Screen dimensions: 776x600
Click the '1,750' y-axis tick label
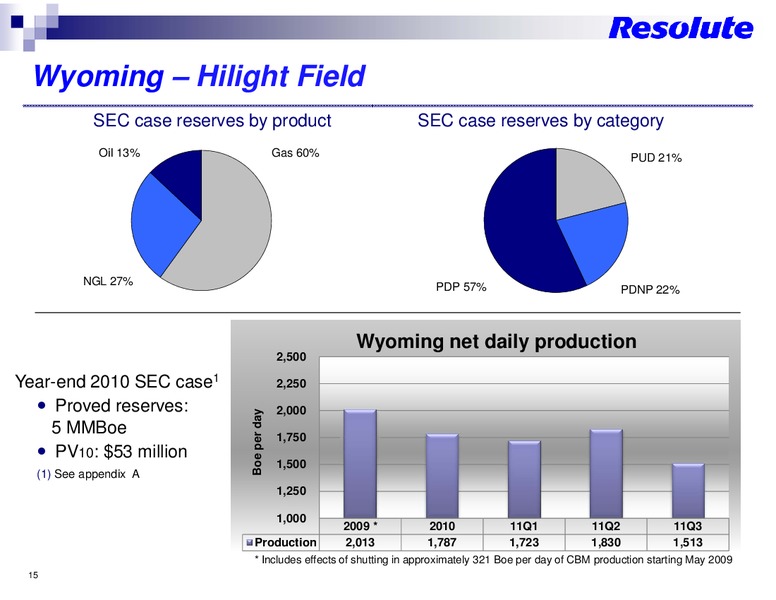(291, 438)
